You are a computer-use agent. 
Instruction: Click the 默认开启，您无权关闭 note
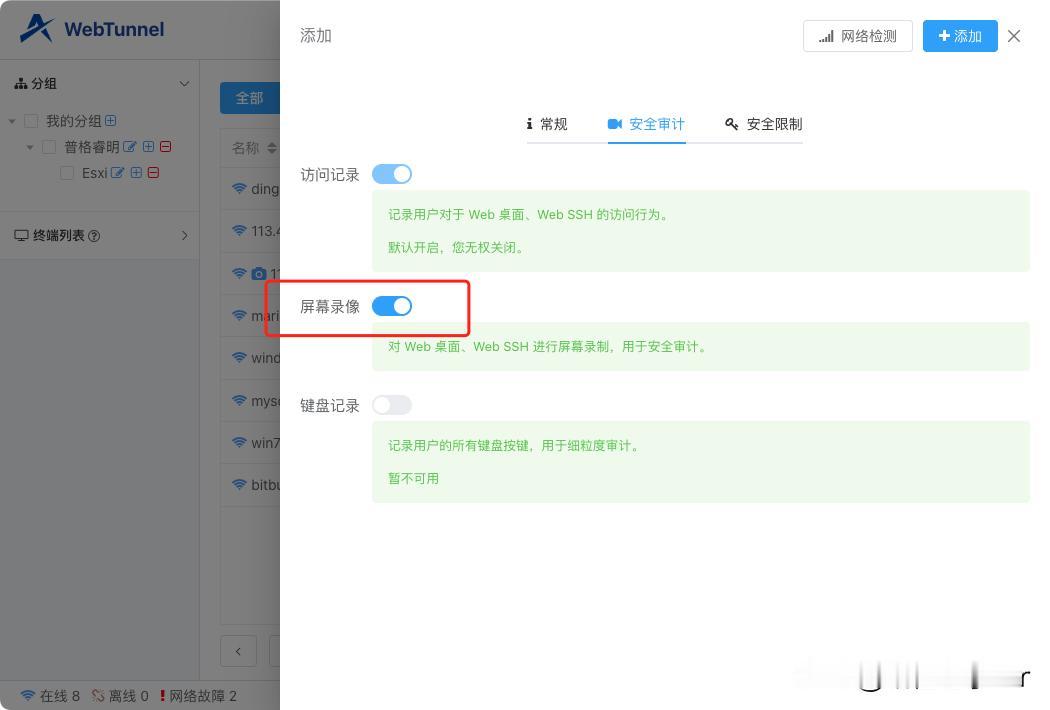tap(457, 247)
